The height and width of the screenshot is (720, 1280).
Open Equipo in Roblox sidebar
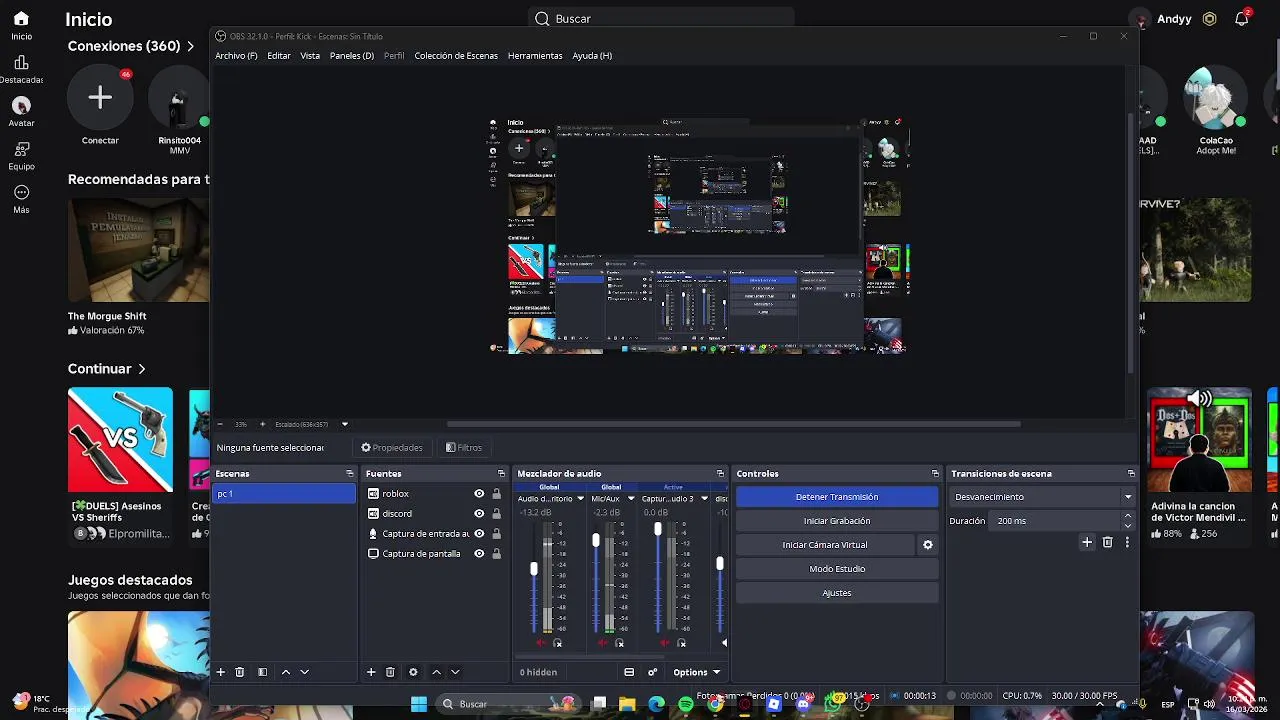coord(21,155)
